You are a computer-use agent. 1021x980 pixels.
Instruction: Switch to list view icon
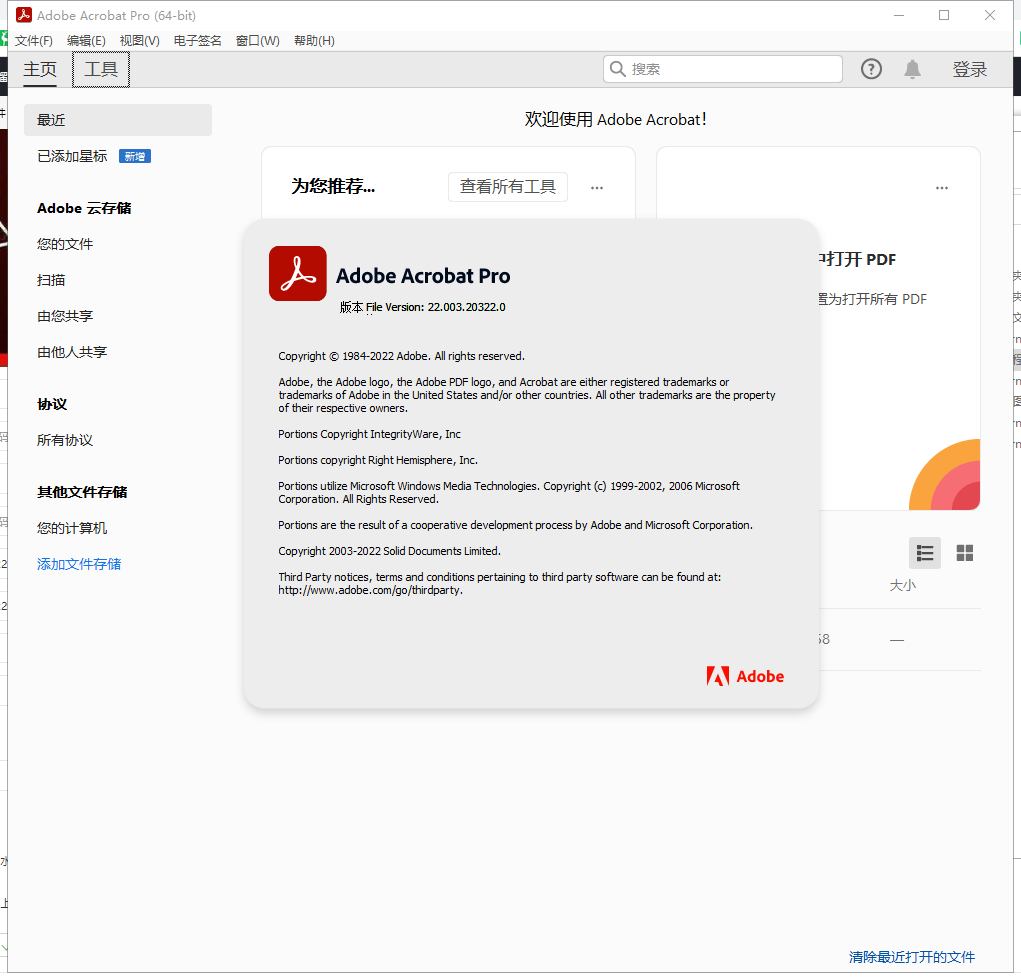coord(925,553)
